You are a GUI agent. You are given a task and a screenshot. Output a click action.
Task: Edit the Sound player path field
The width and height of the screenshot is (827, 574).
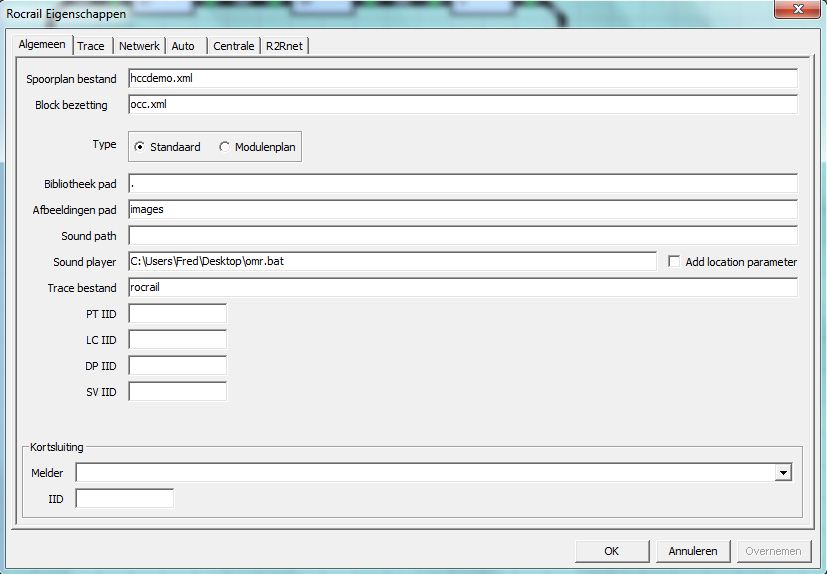(392, 262)
